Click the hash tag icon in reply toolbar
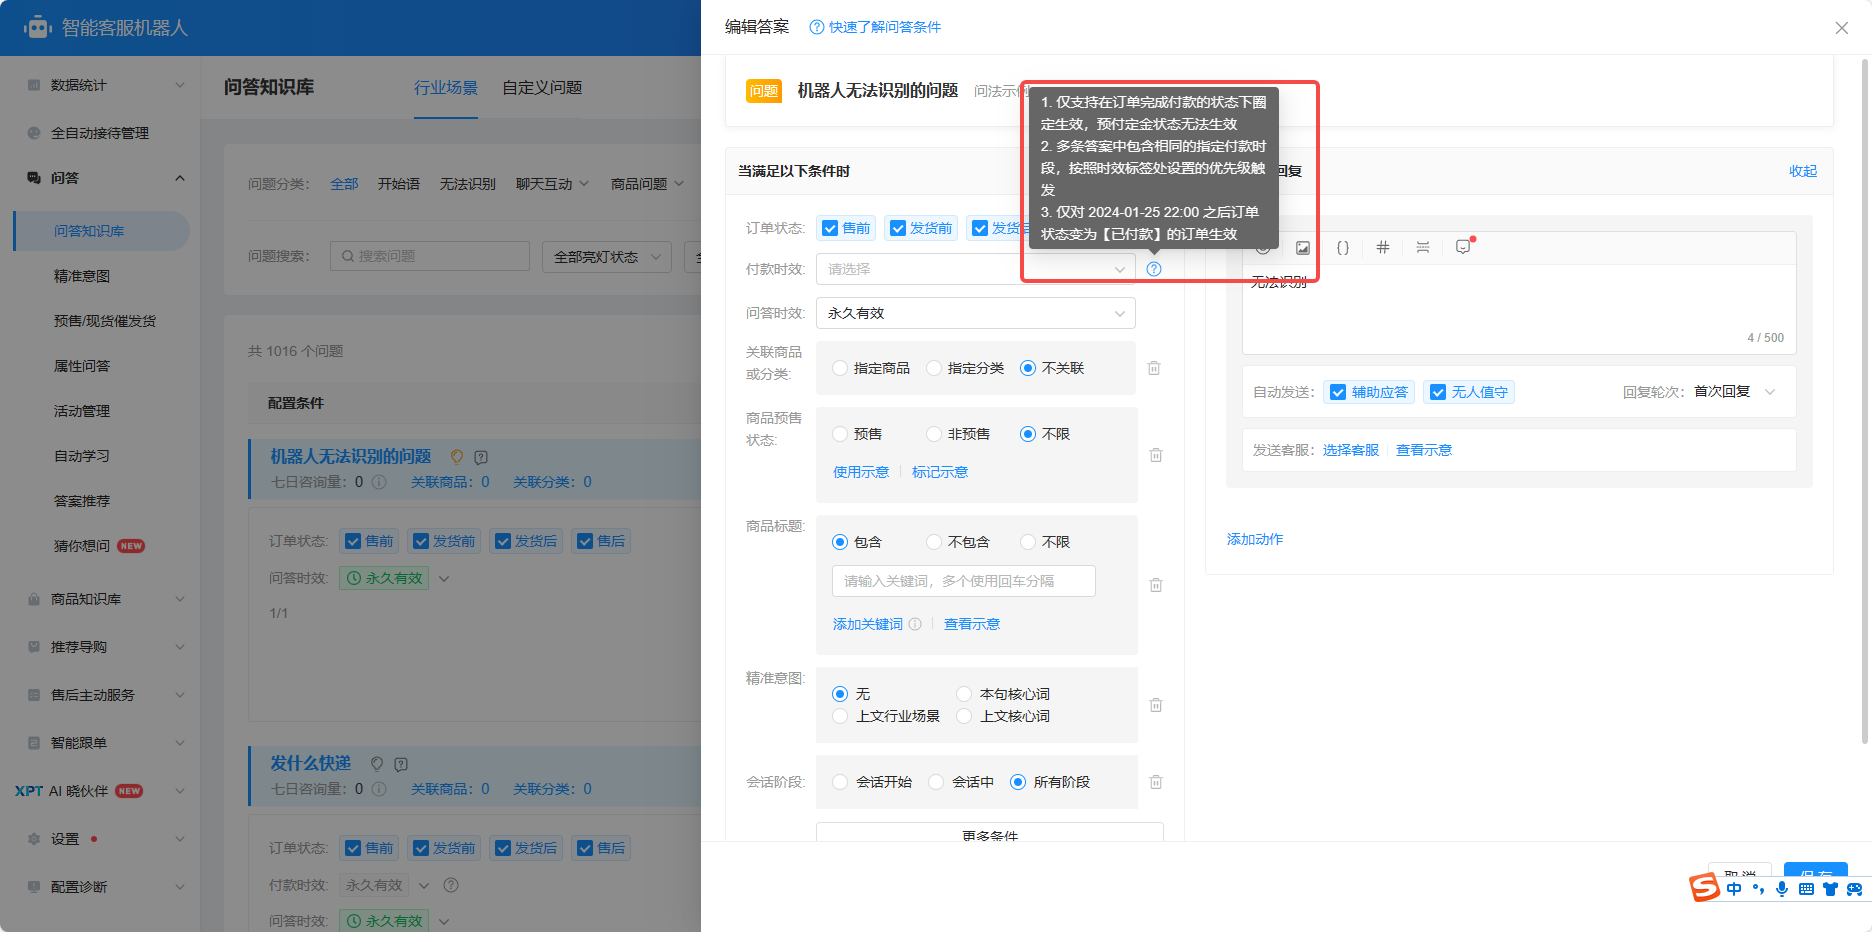Viewport: 1872px width, 932px height. 1383,247
